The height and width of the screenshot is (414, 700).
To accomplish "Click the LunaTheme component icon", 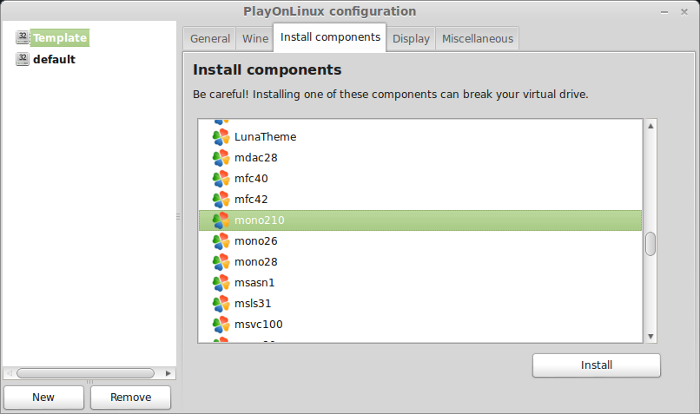I will 221,137.
